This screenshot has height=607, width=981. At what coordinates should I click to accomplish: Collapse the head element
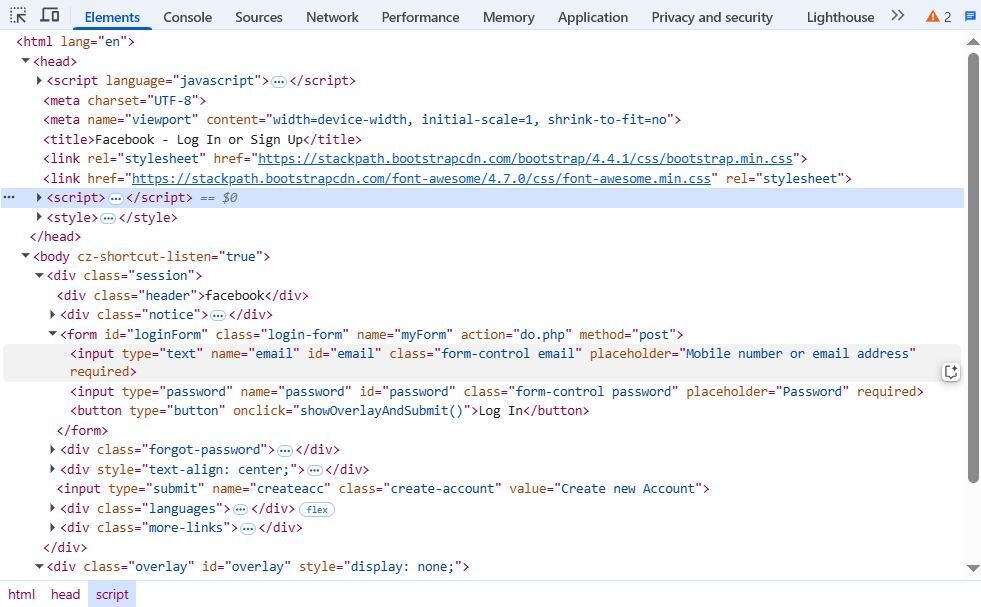(26, 61)
